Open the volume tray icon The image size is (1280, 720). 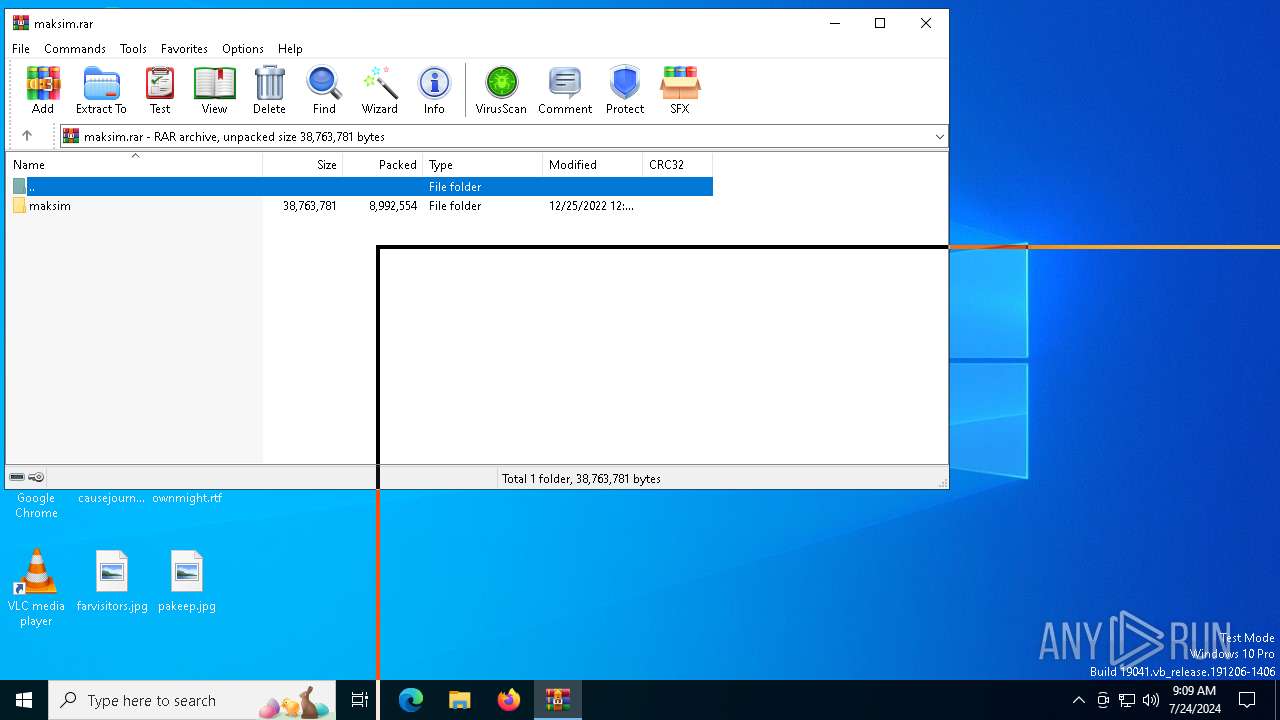[1151, 700]
